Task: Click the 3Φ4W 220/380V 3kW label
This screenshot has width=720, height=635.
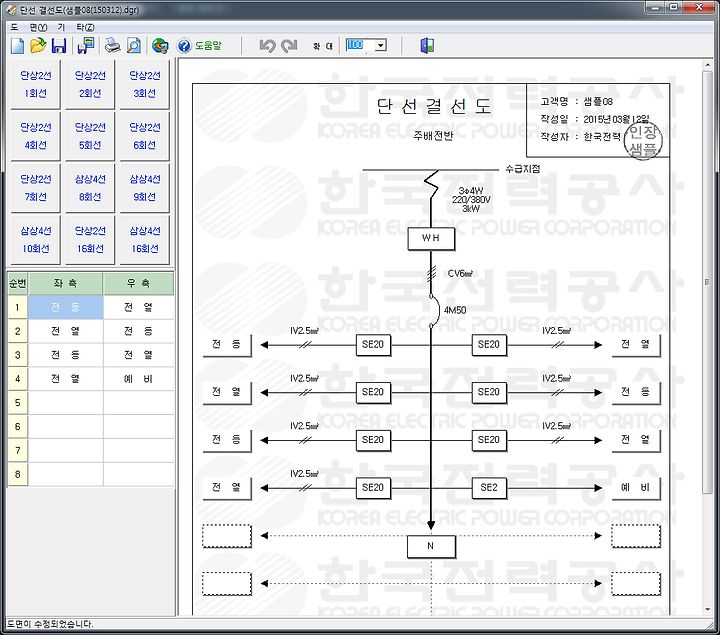Action: [x=472, y=199]
